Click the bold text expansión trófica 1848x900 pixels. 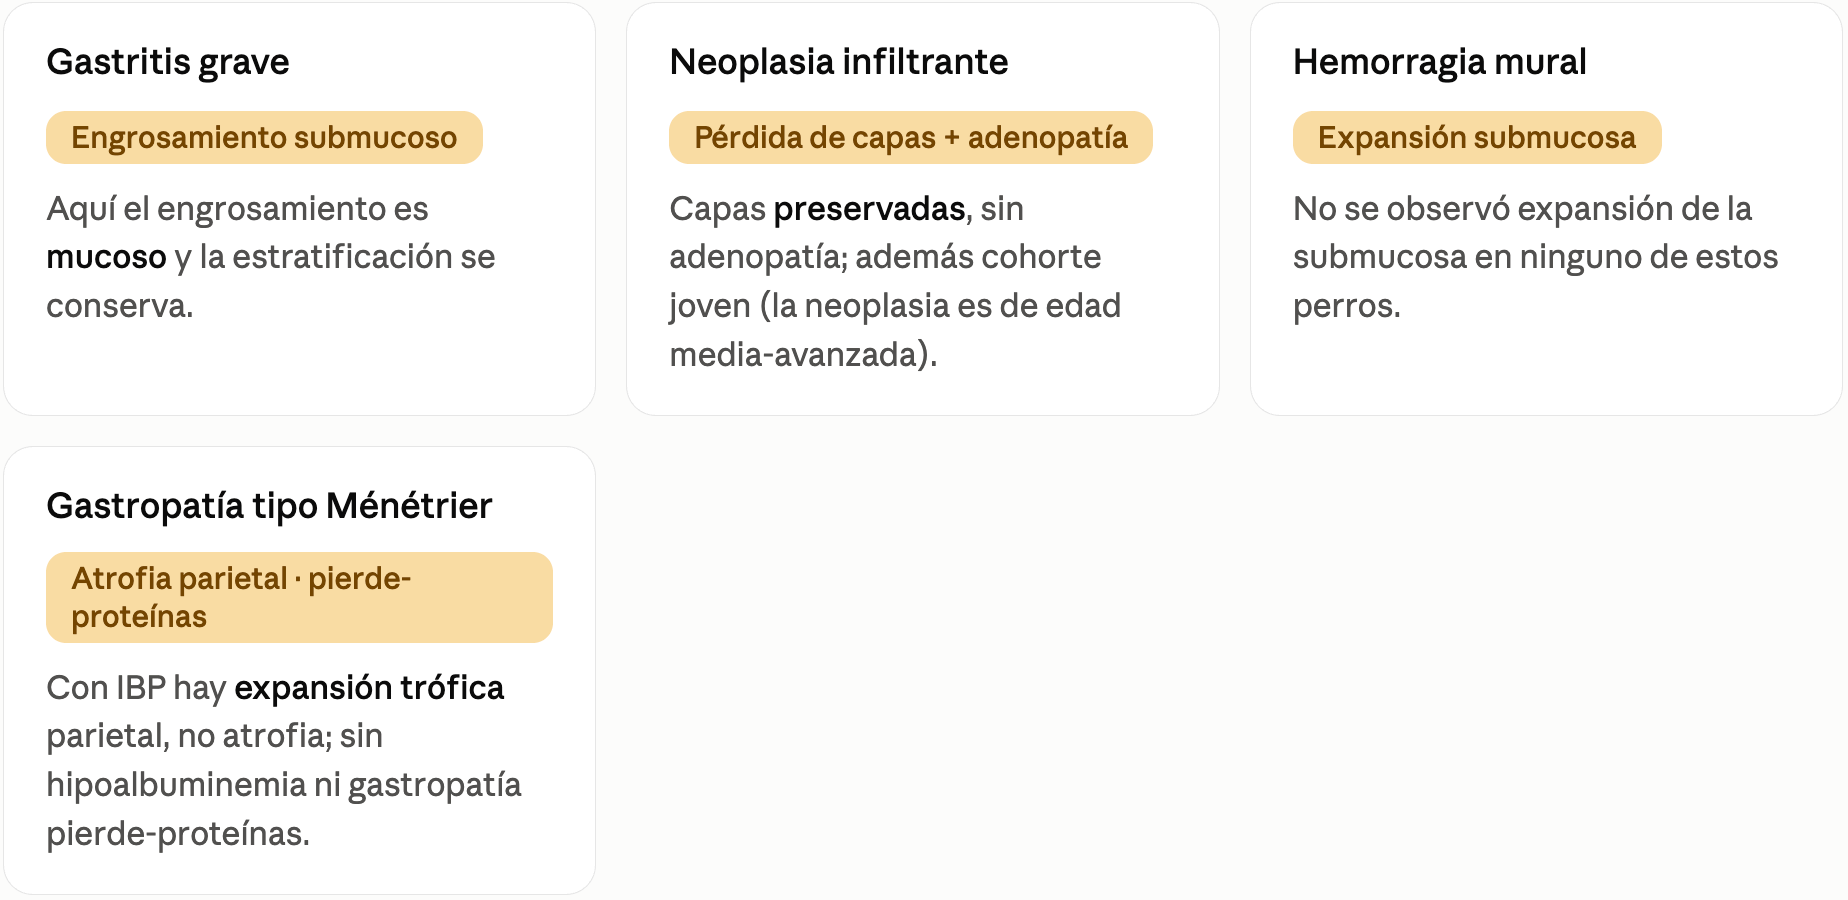click(x=369, y=688)
